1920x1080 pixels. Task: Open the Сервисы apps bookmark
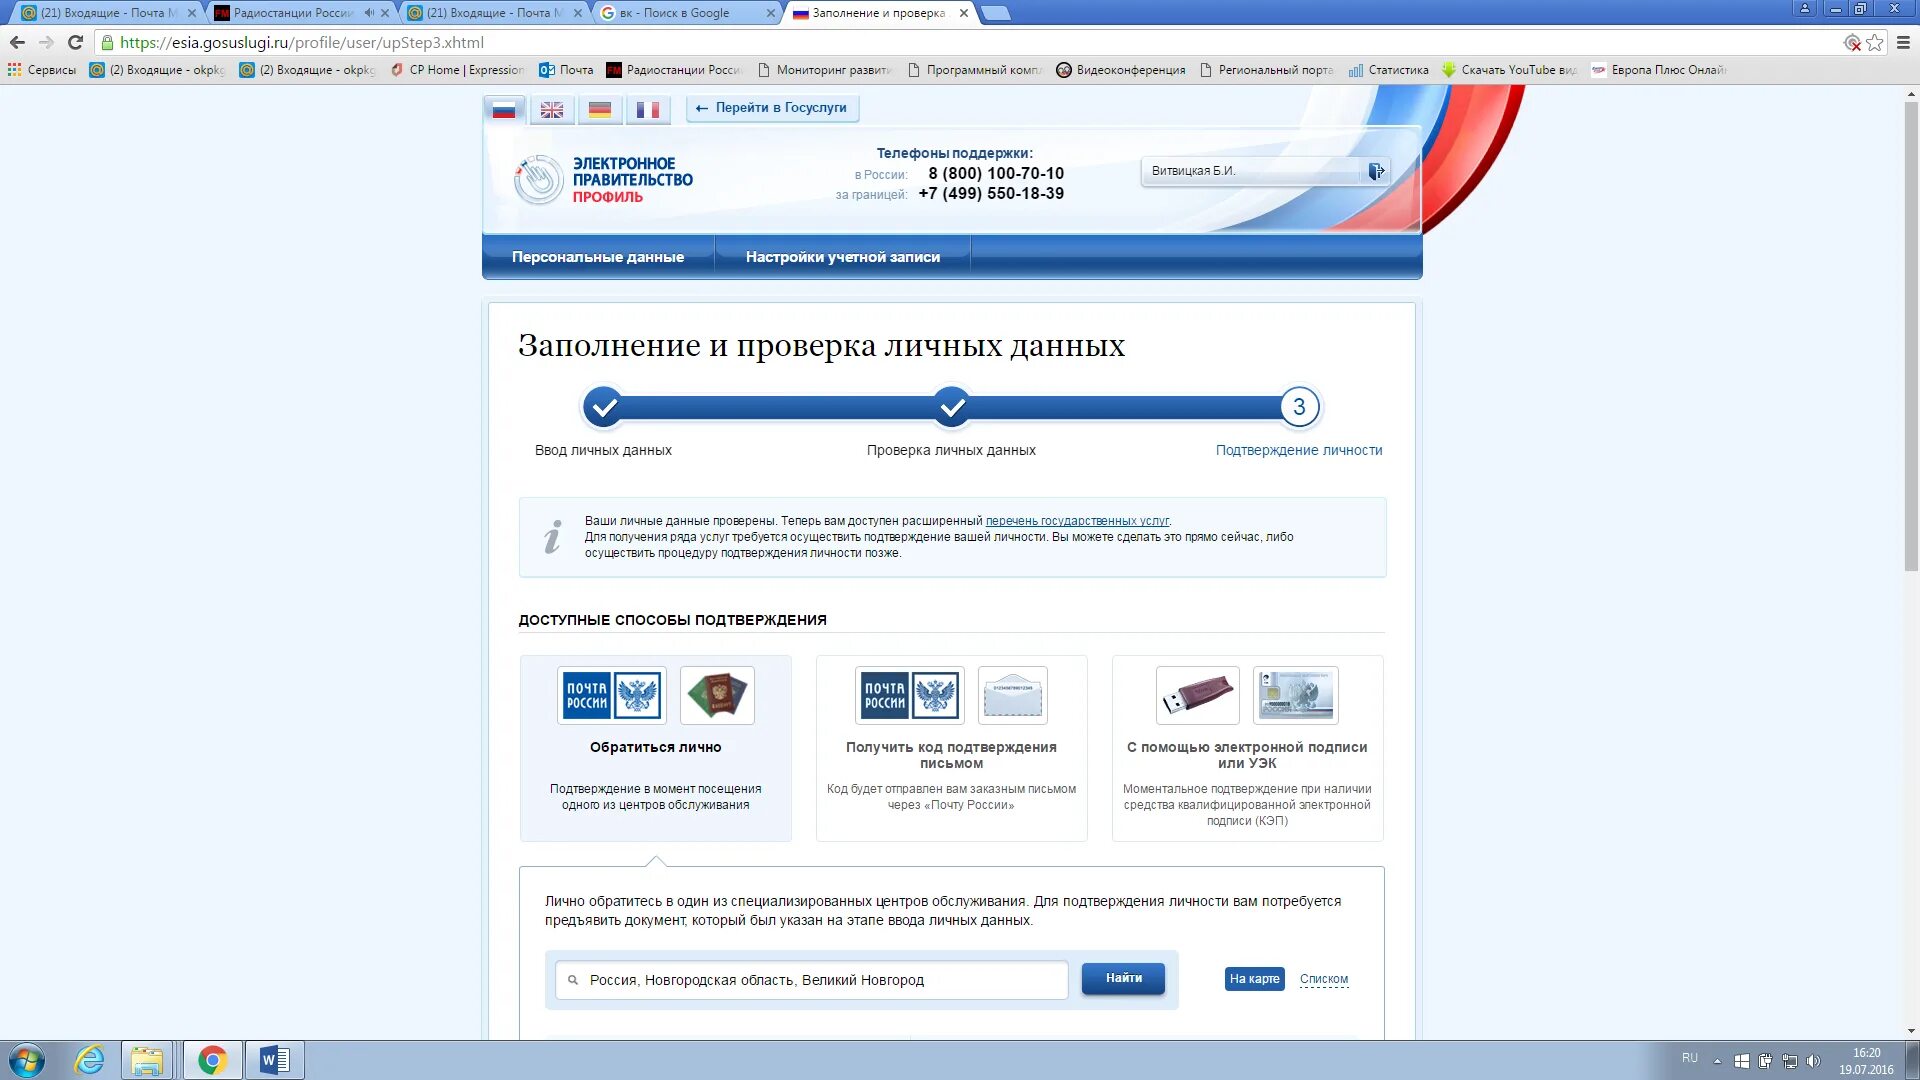click(42, 70)
